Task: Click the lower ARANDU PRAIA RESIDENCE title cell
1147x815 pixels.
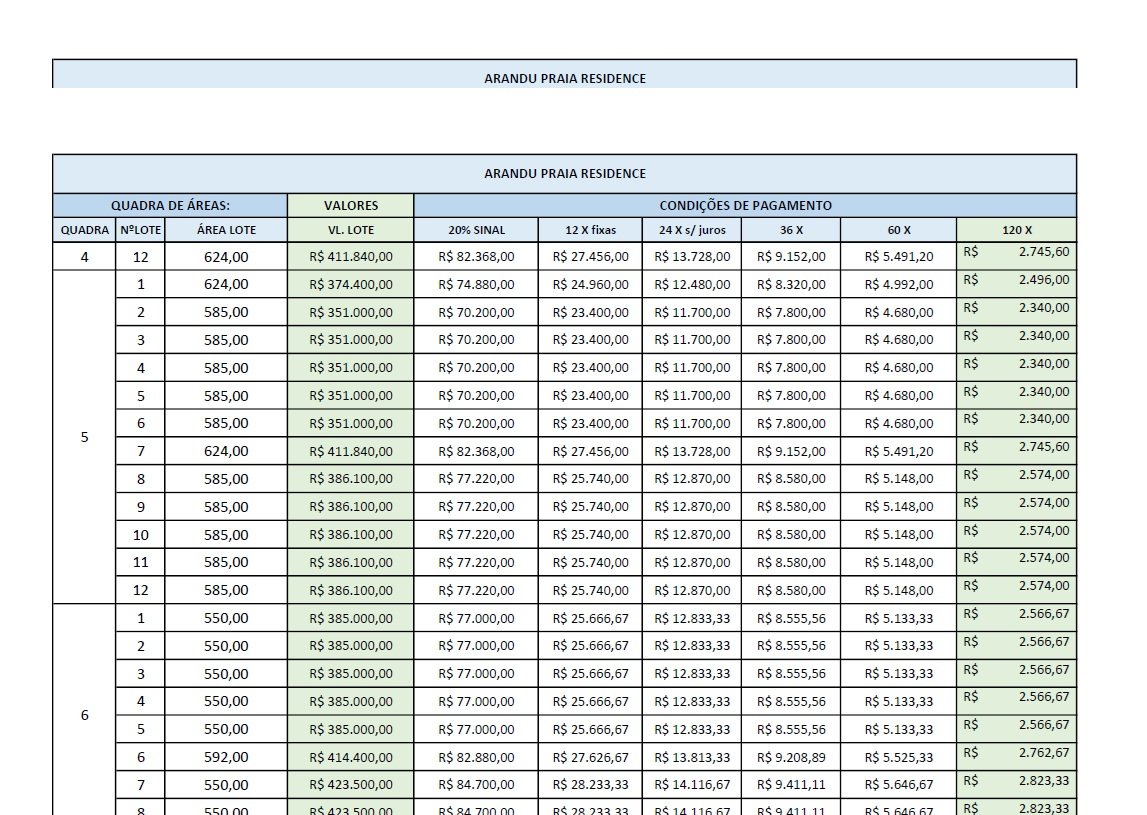Action: click(565, 173)
